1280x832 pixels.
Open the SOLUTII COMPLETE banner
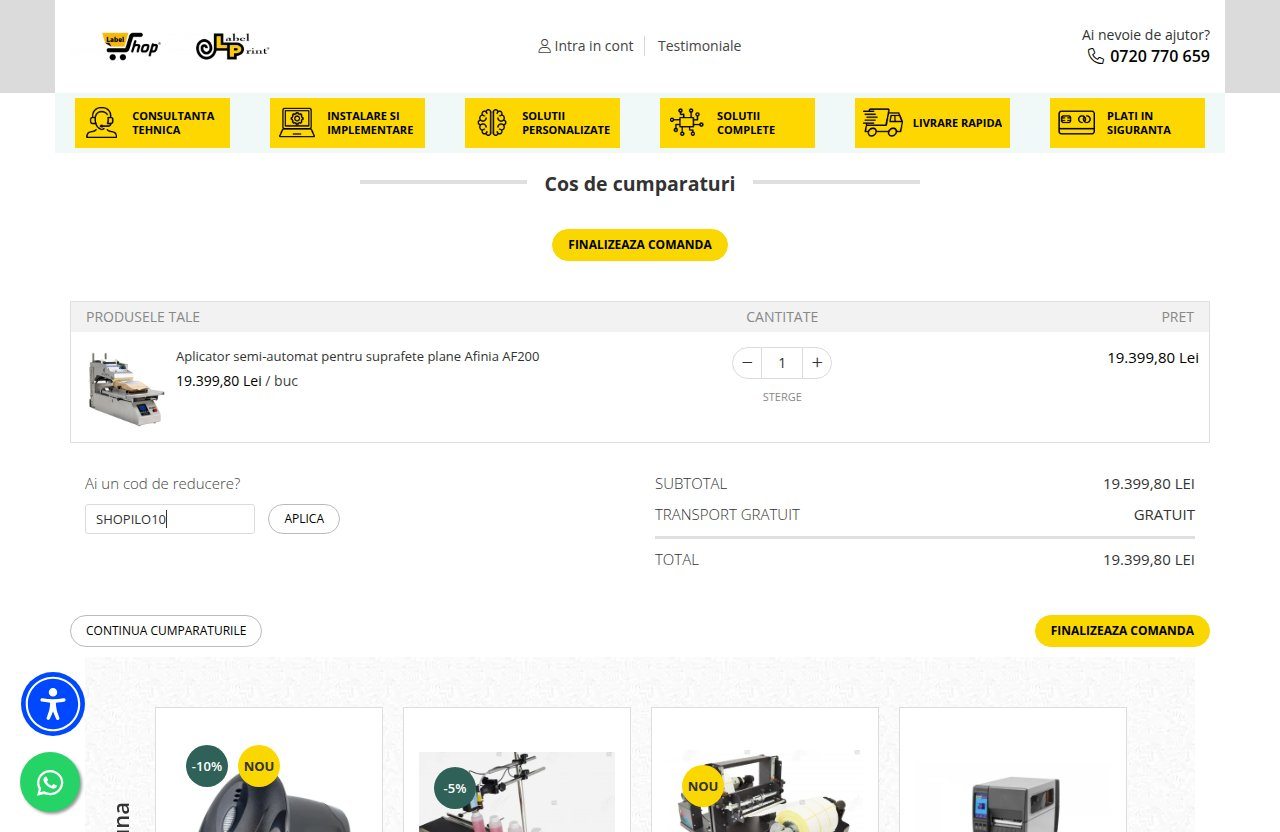pos(737,123)
